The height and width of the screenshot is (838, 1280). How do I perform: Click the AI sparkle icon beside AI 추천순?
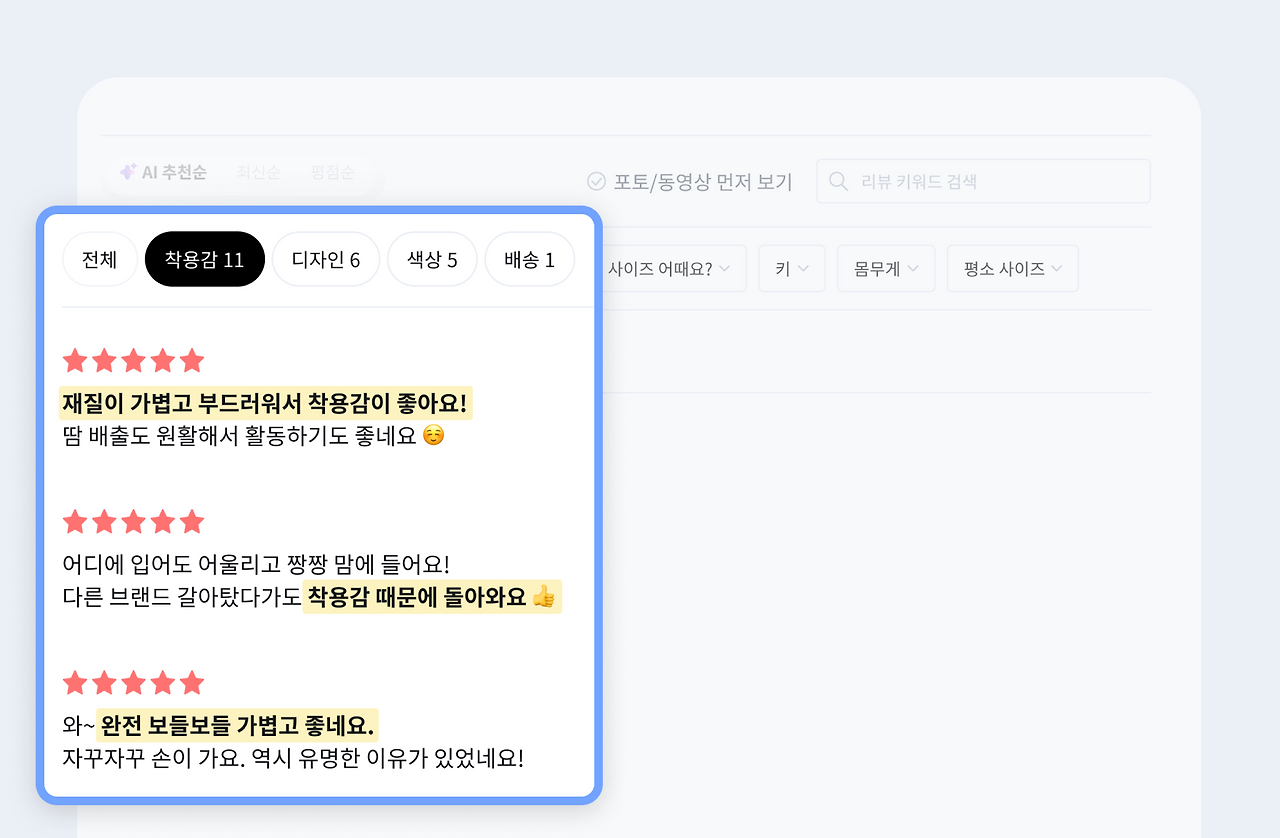point(127,170)
